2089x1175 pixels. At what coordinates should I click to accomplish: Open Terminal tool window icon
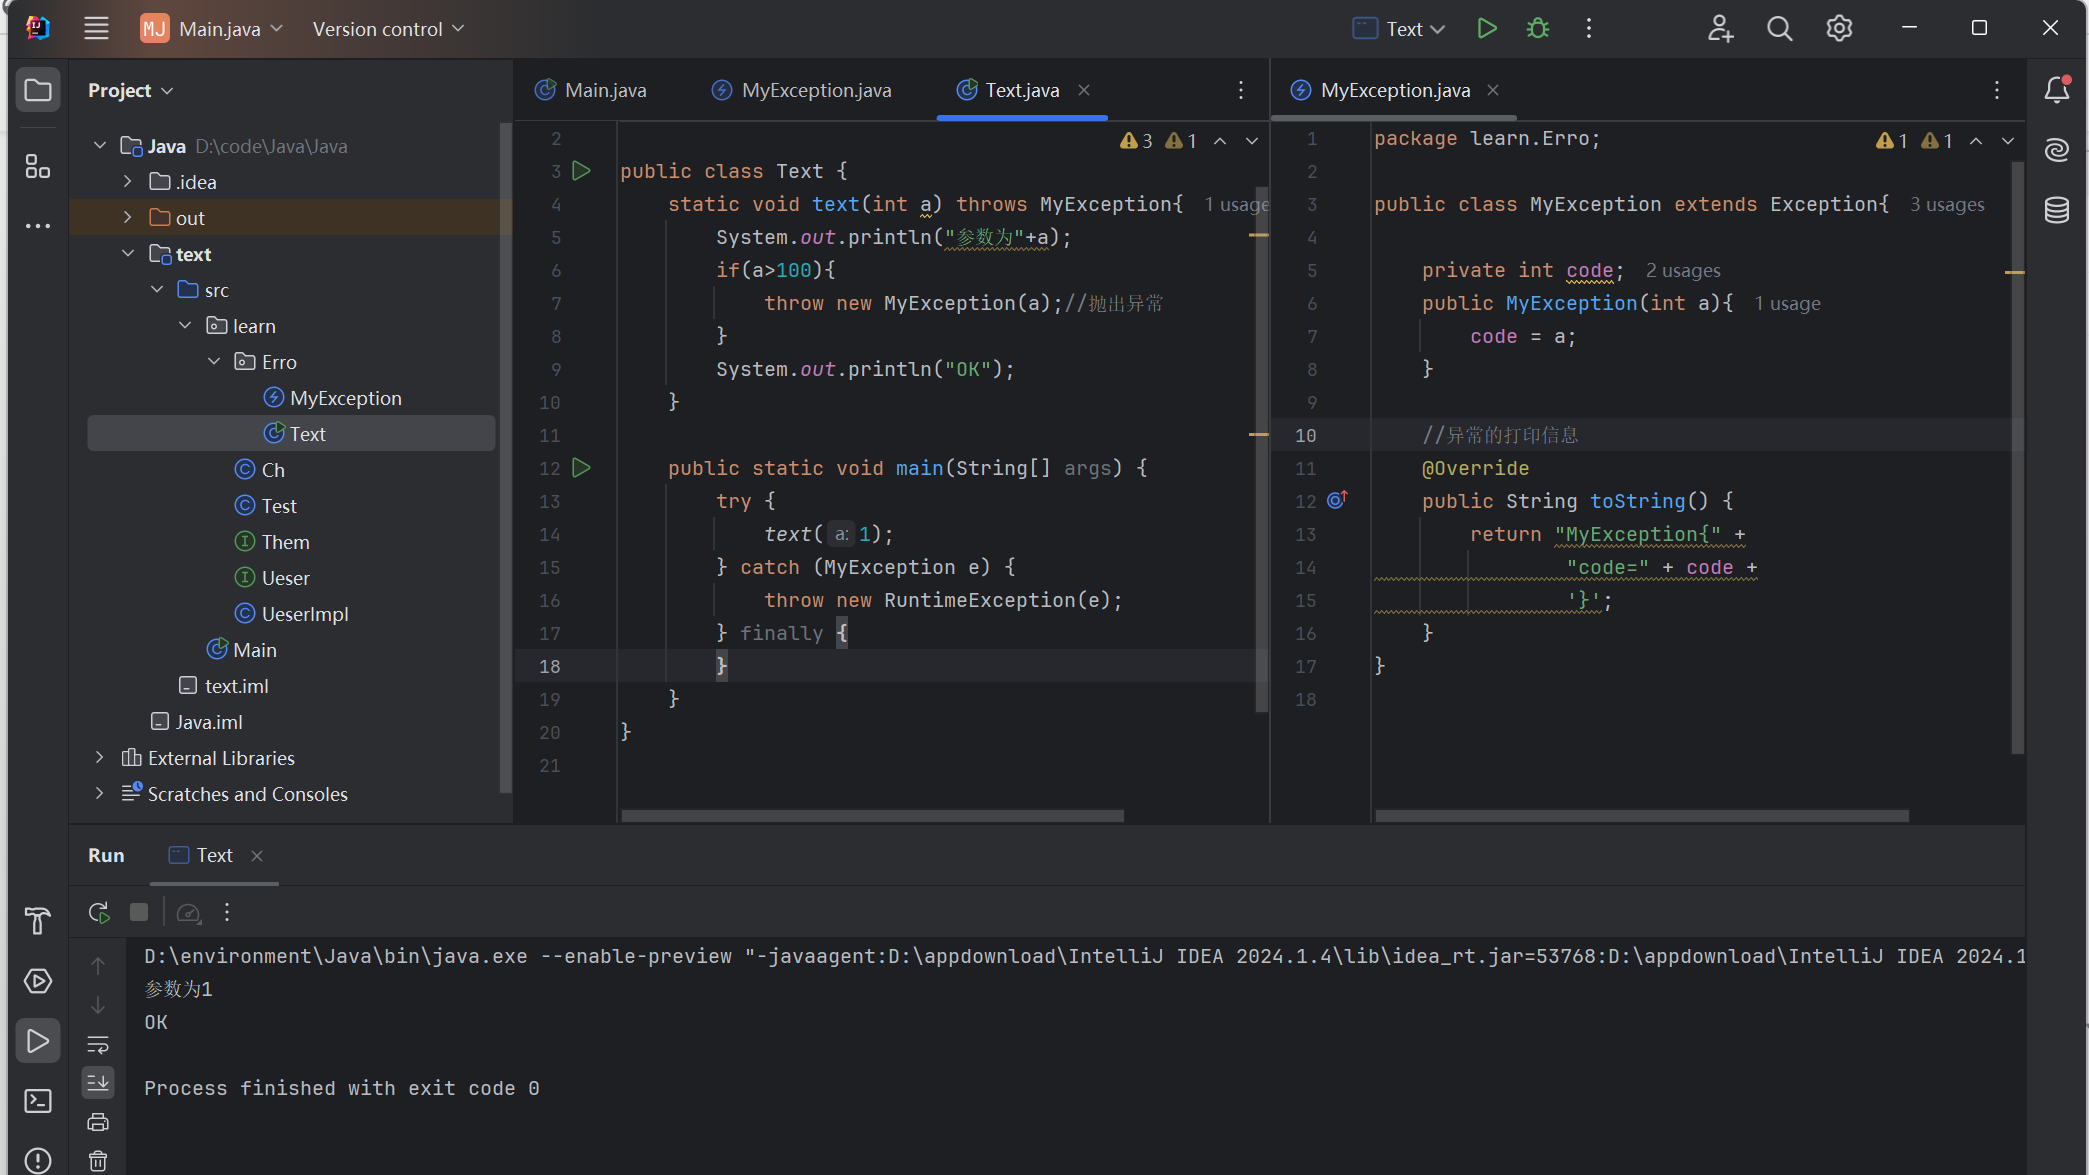38,1101
